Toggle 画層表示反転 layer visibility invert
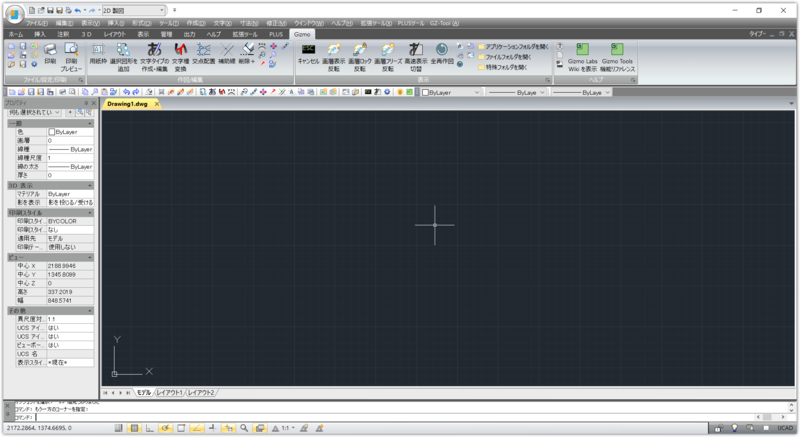Viewport: 800px width, 437px height. (334, 54)
